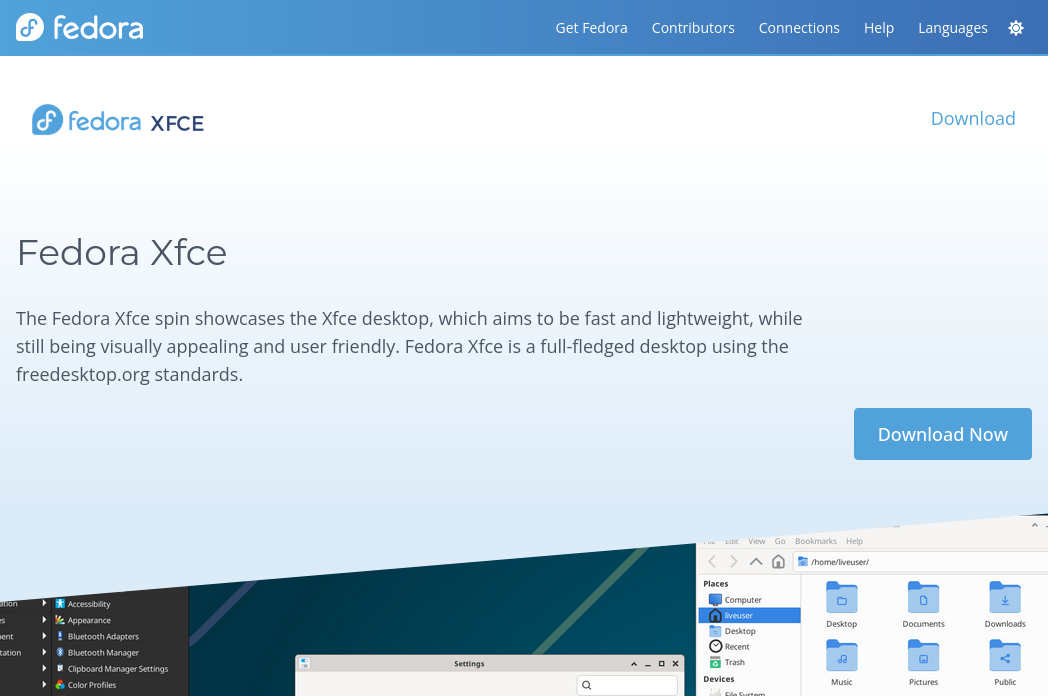
Task: Select Computer in the Places sidebar
Action: tap(741, 599)
